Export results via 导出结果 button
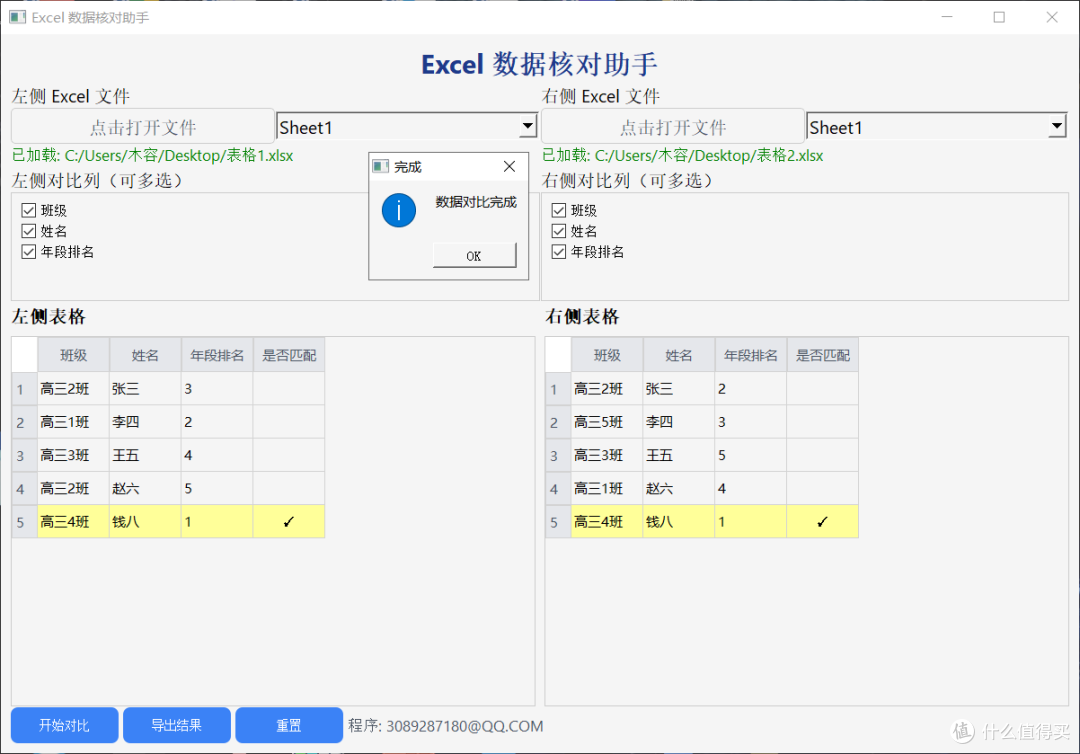This screenshot has height=754, width=1080. (176, 725)
